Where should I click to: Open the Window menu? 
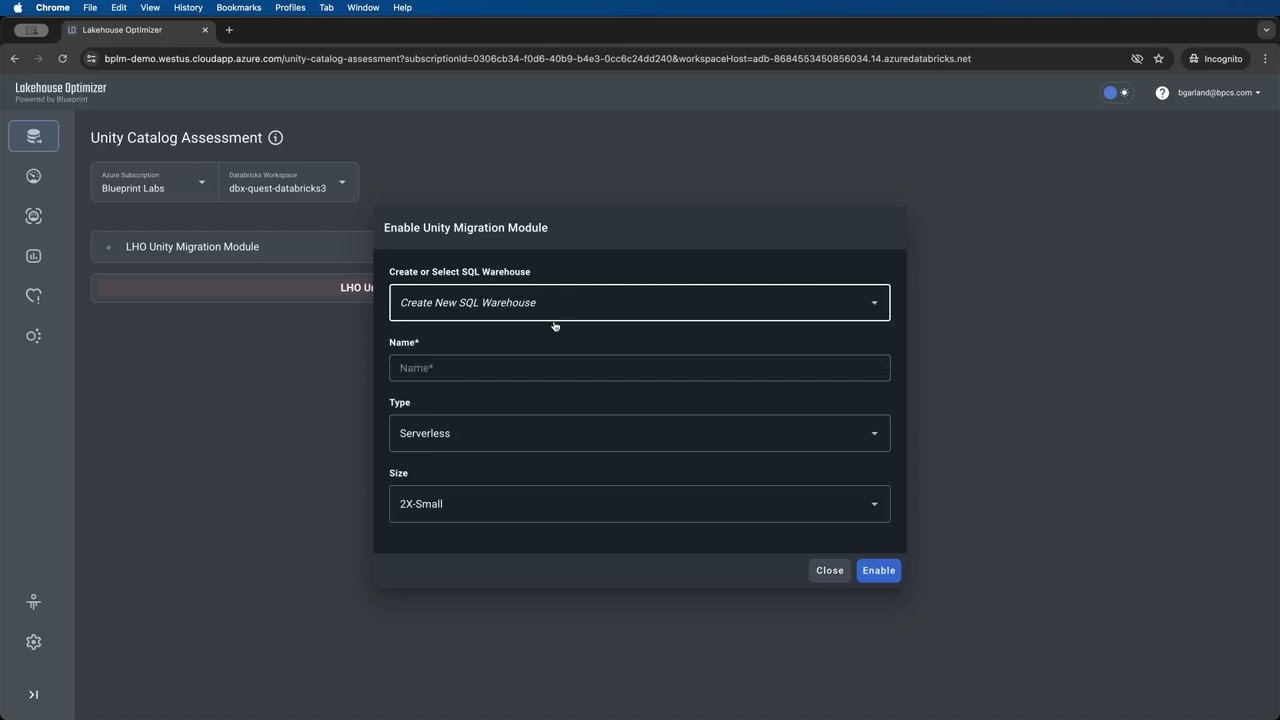tap(363, 8)
